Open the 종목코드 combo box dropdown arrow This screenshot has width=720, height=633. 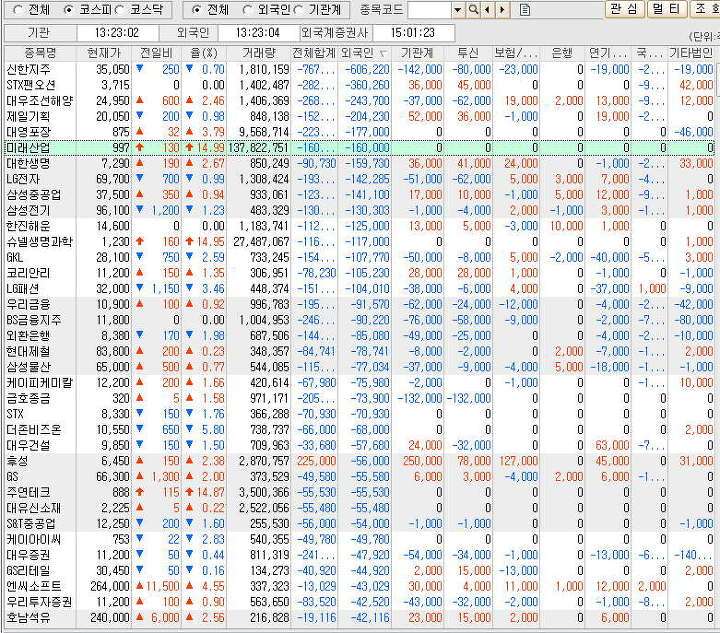tap(458, 10)
